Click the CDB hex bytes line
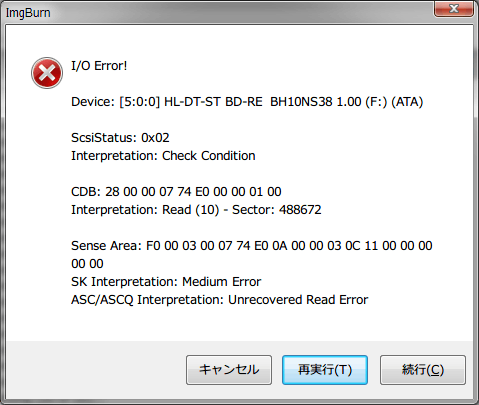 pos(176,192)
